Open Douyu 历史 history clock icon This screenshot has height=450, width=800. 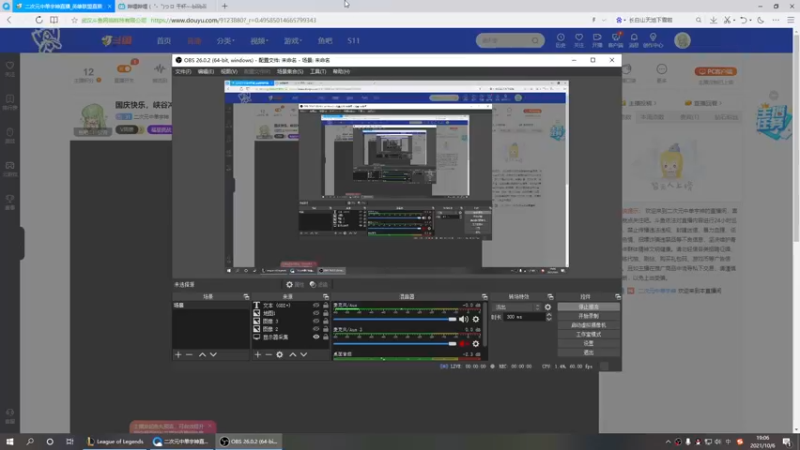point(561,40)
